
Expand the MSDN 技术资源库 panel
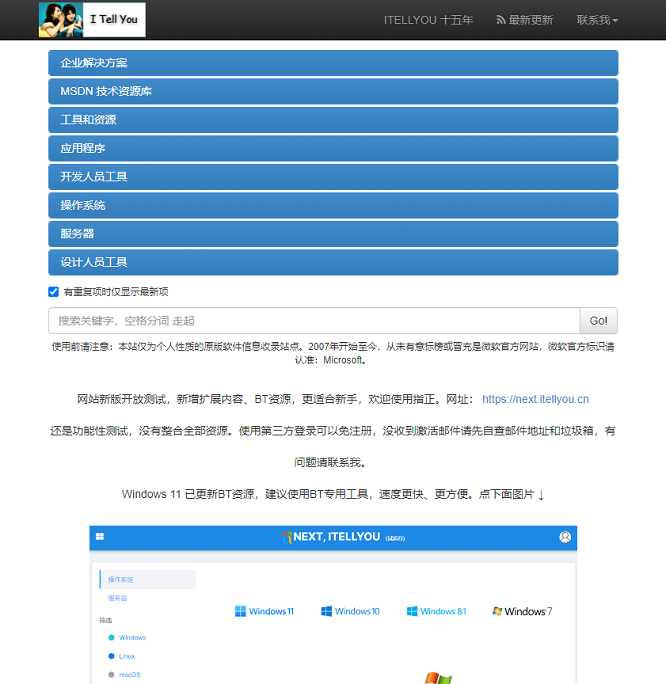[333, 91]
